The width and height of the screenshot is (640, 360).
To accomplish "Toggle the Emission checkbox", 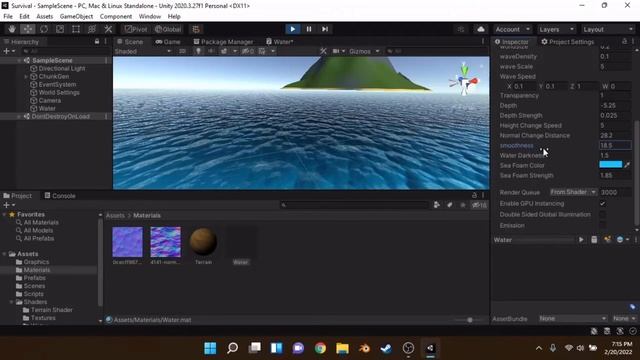I will [602, 225].
